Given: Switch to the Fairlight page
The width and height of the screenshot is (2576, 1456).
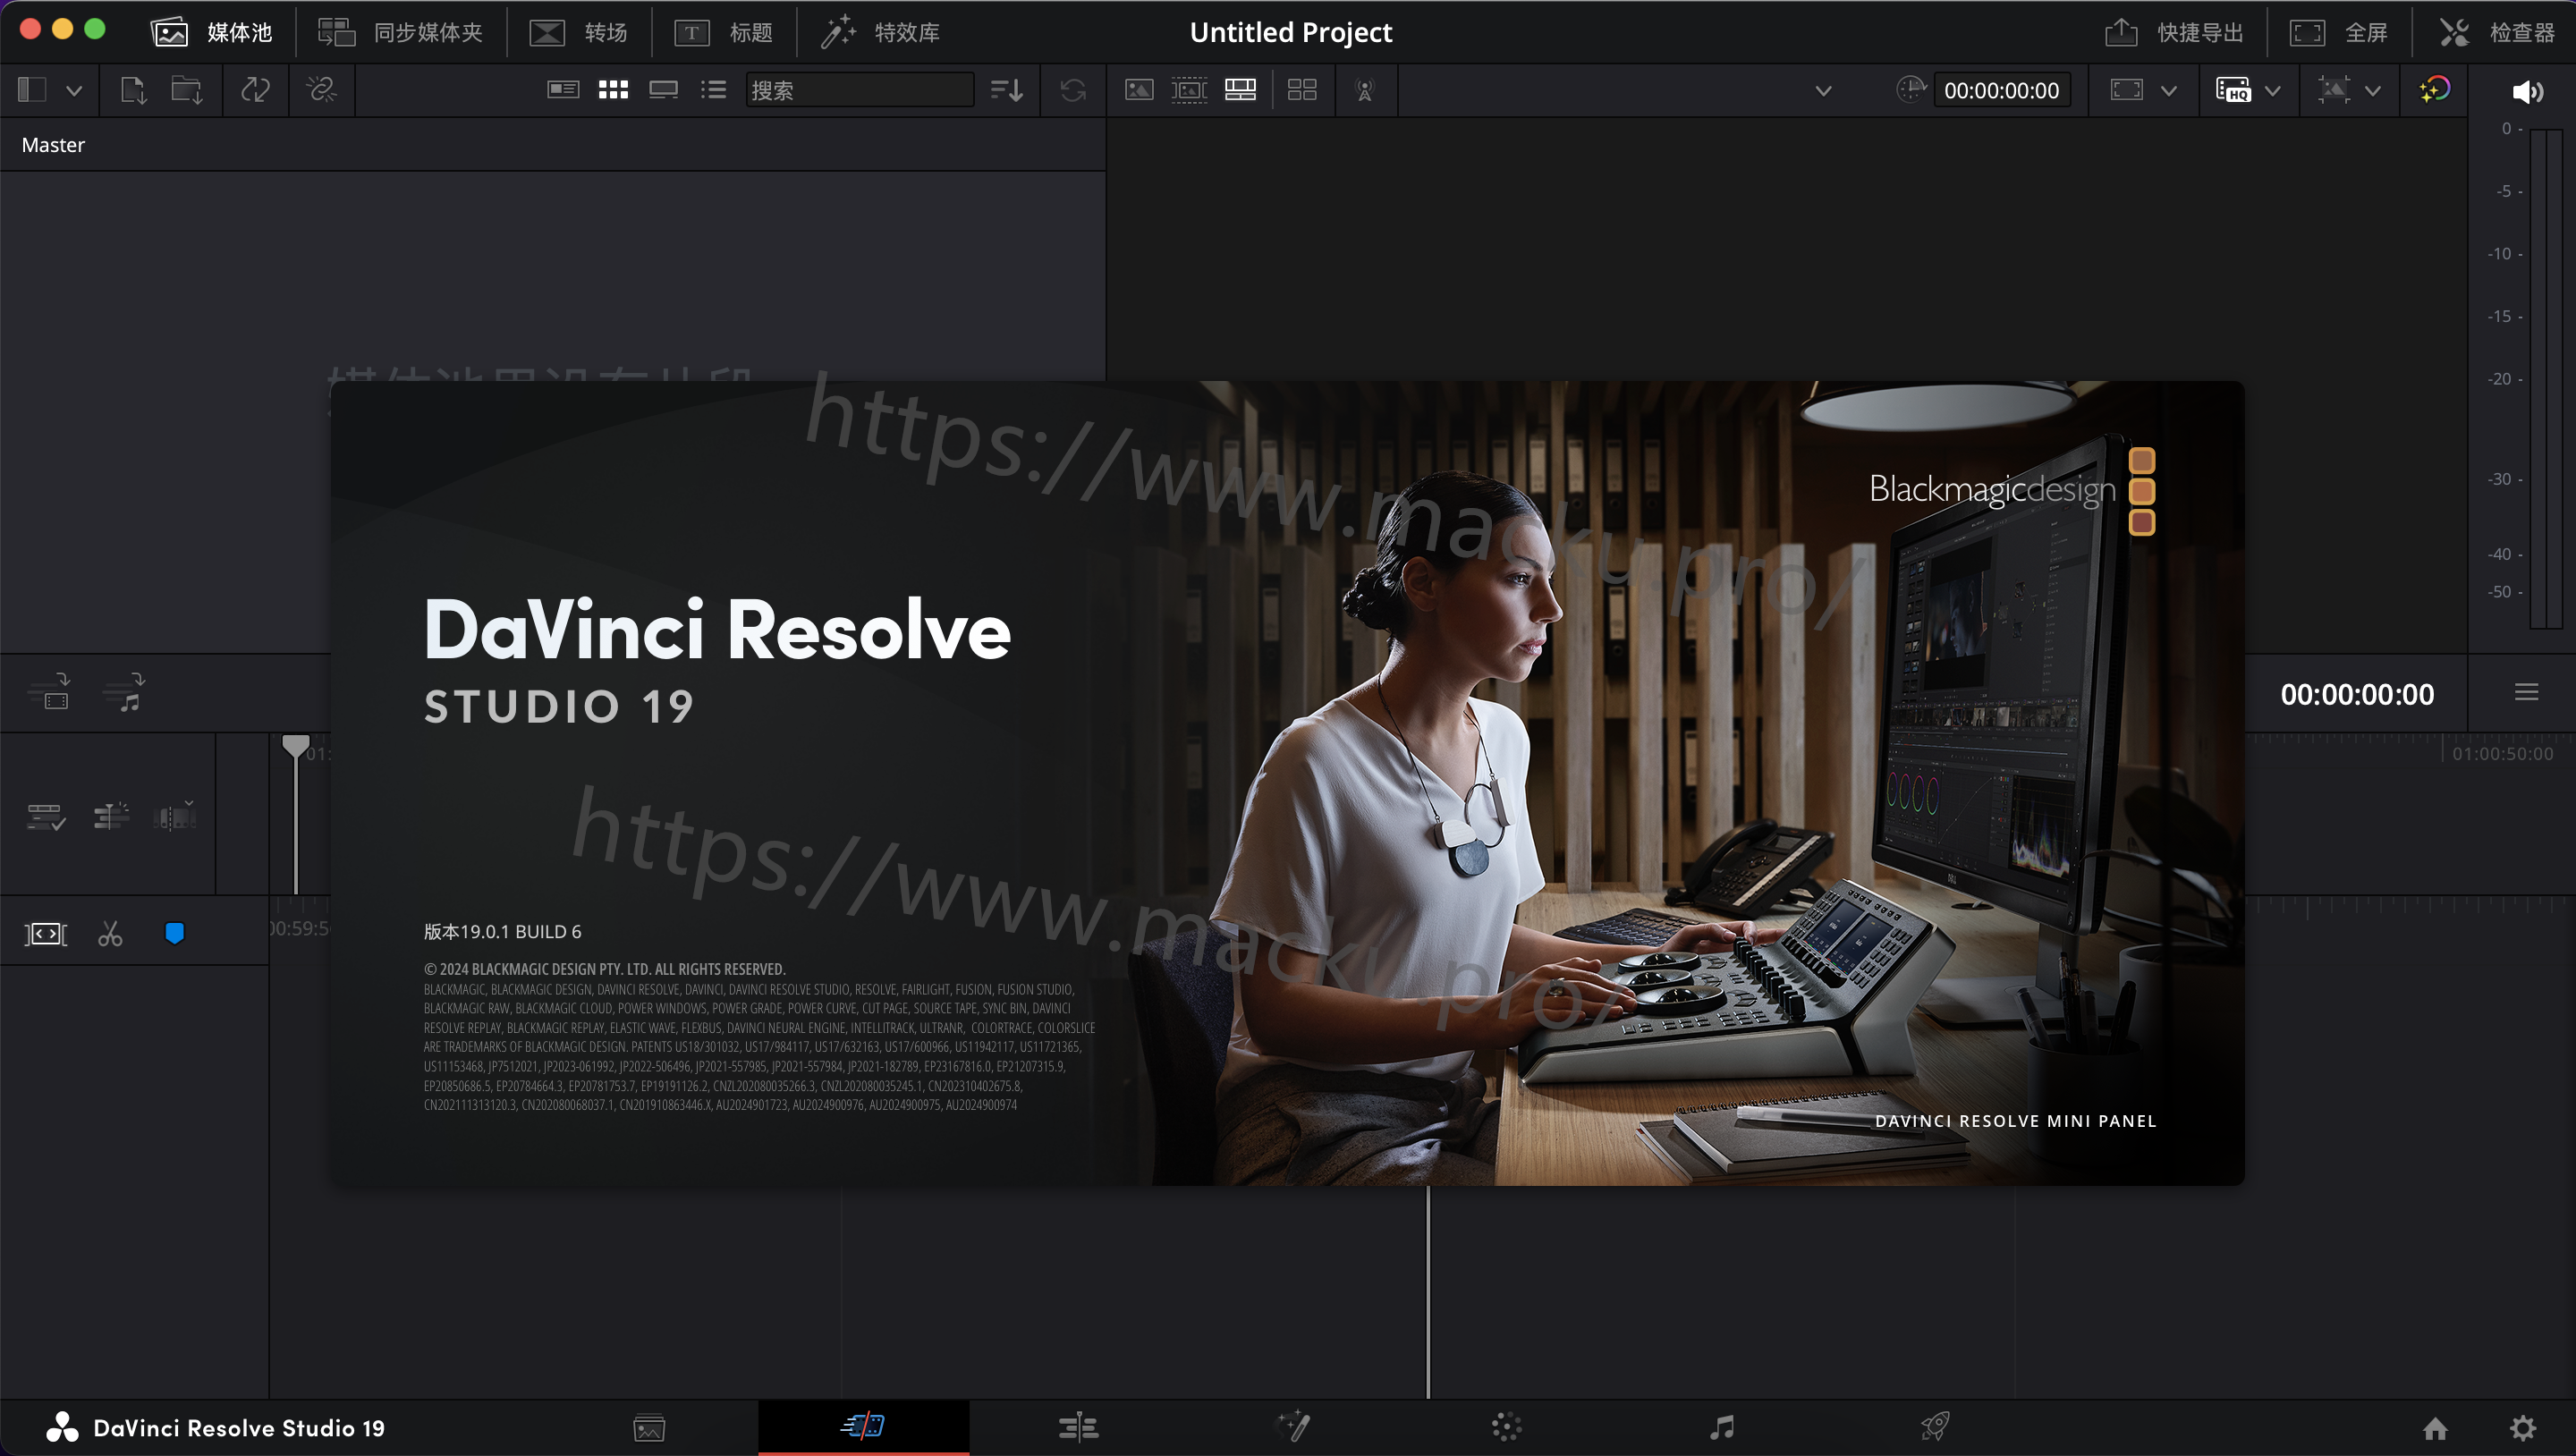Looking at the screenshot, I should [x=1721, y=1428].
